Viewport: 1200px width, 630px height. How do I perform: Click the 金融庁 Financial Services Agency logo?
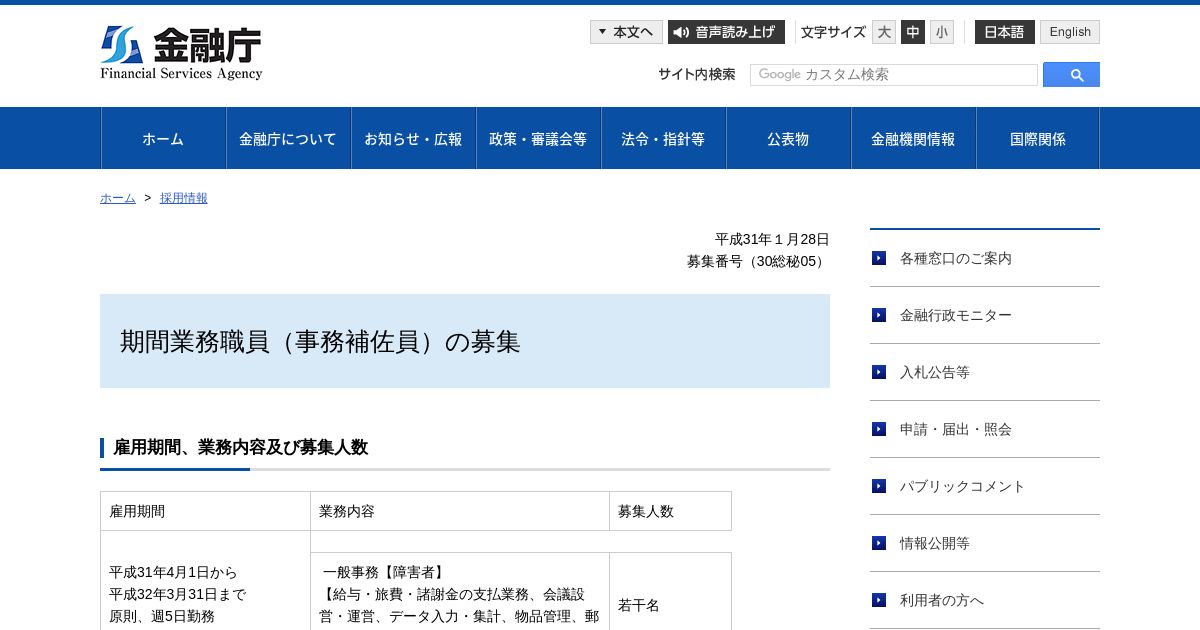coord(181,53)
